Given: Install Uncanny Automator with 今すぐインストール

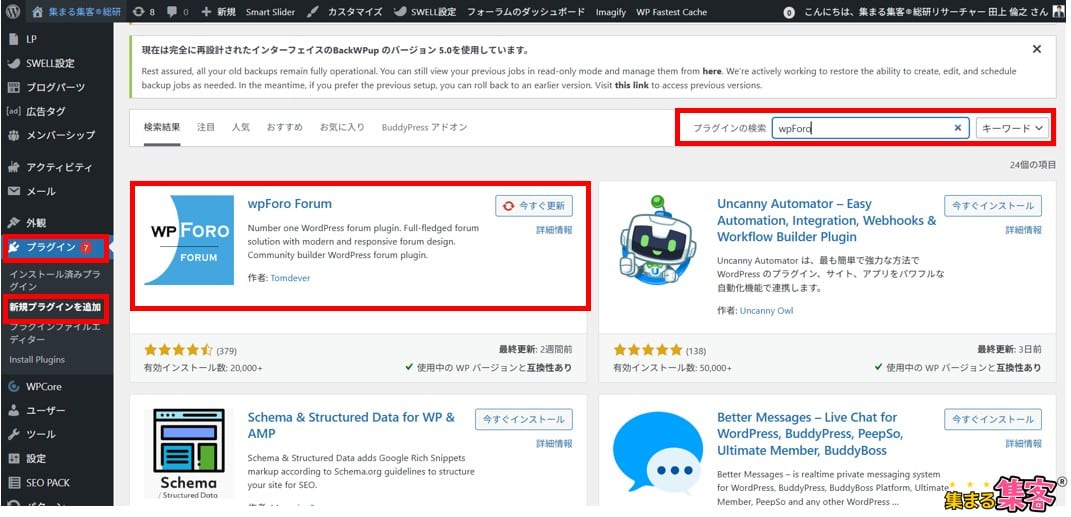Looking at the screenshot, I should [993, 206].
